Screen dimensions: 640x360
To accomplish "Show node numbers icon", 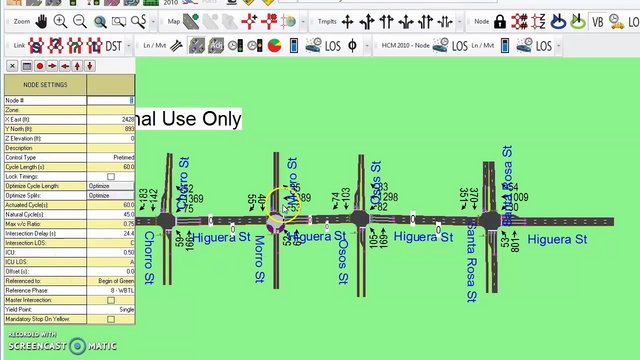I will 519,21.
